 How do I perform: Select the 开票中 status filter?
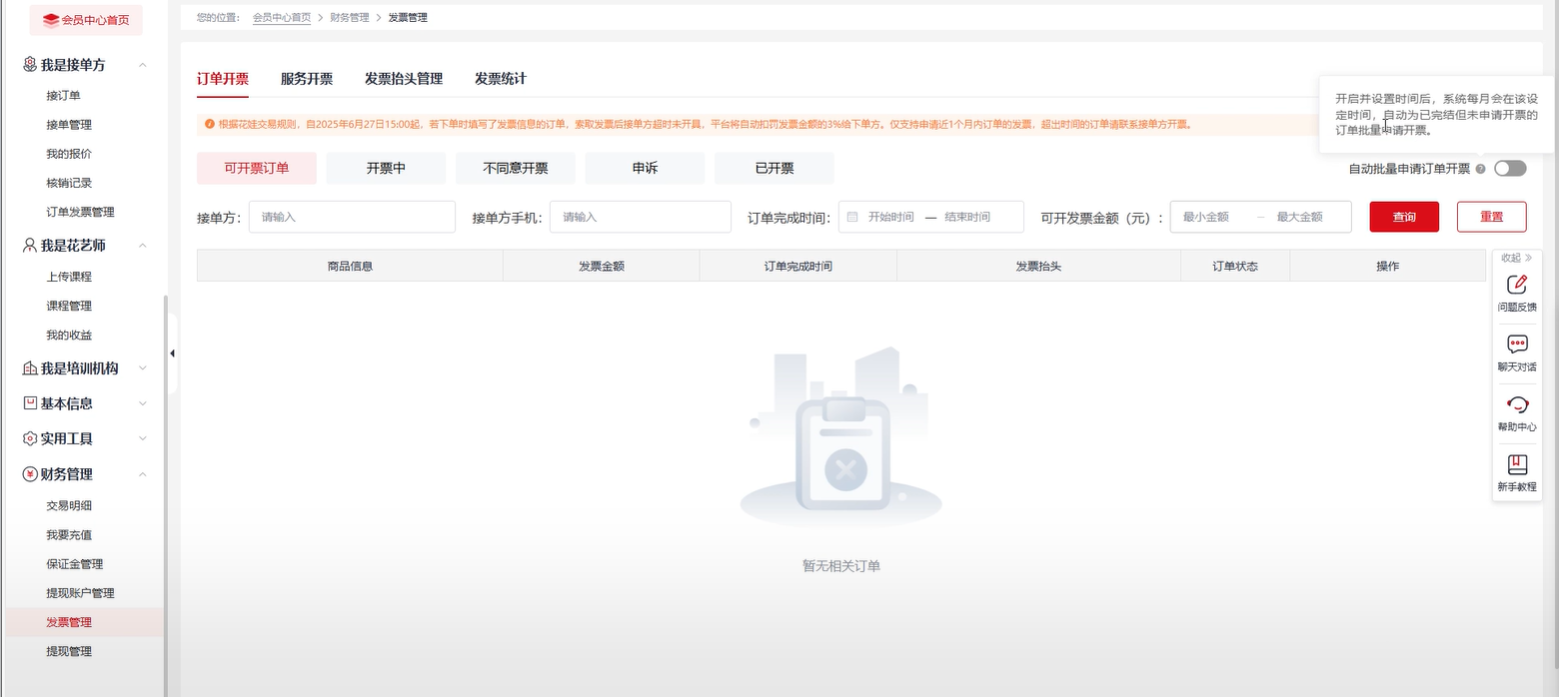click(x=386, y=169)
